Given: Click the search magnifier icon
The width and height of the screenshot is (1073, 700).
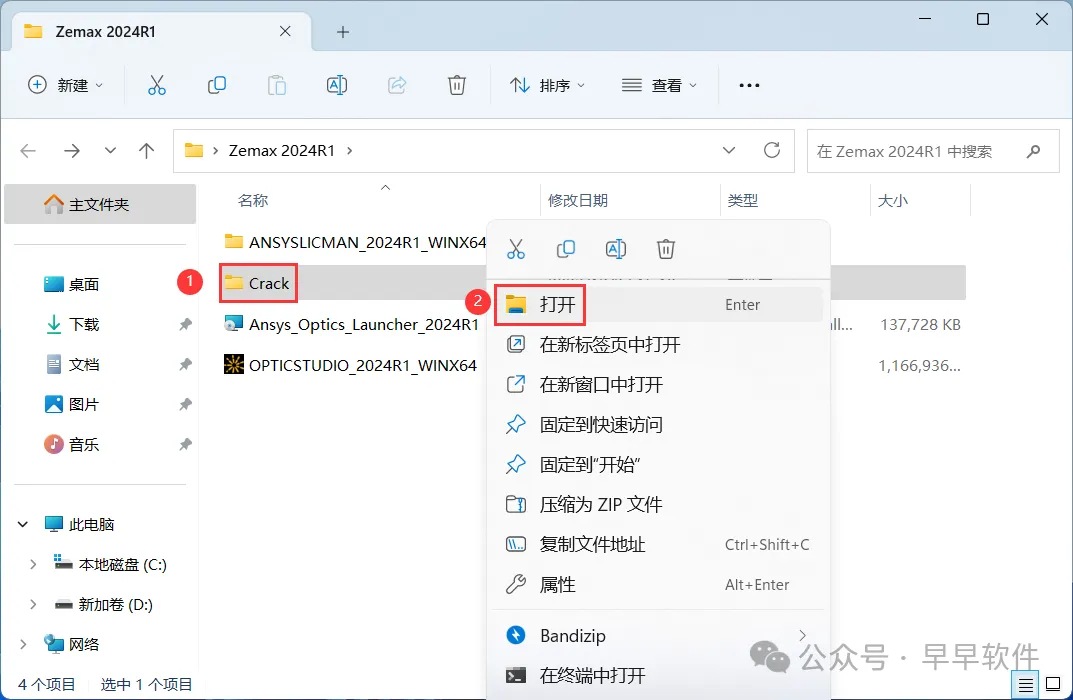Looking at the screenshot, I should (x=1033, y=151).
